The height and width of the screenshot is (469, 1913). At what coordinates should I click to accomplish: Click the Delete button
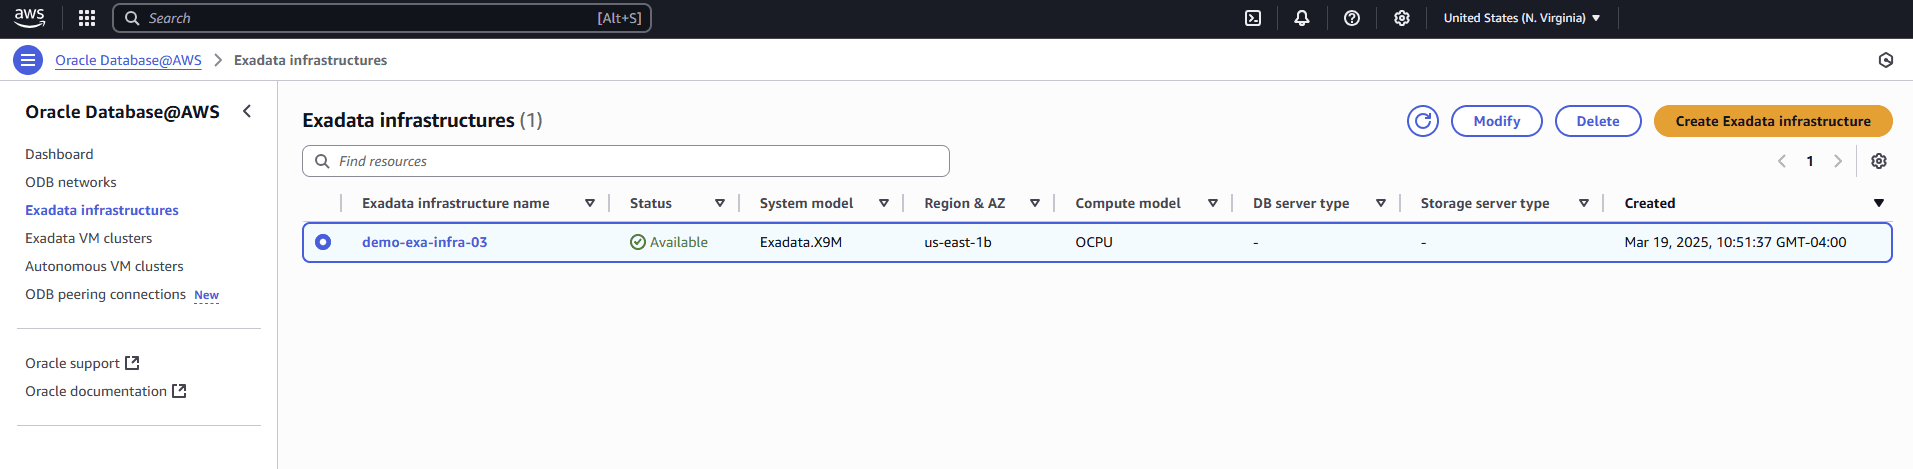point(1598,121)
